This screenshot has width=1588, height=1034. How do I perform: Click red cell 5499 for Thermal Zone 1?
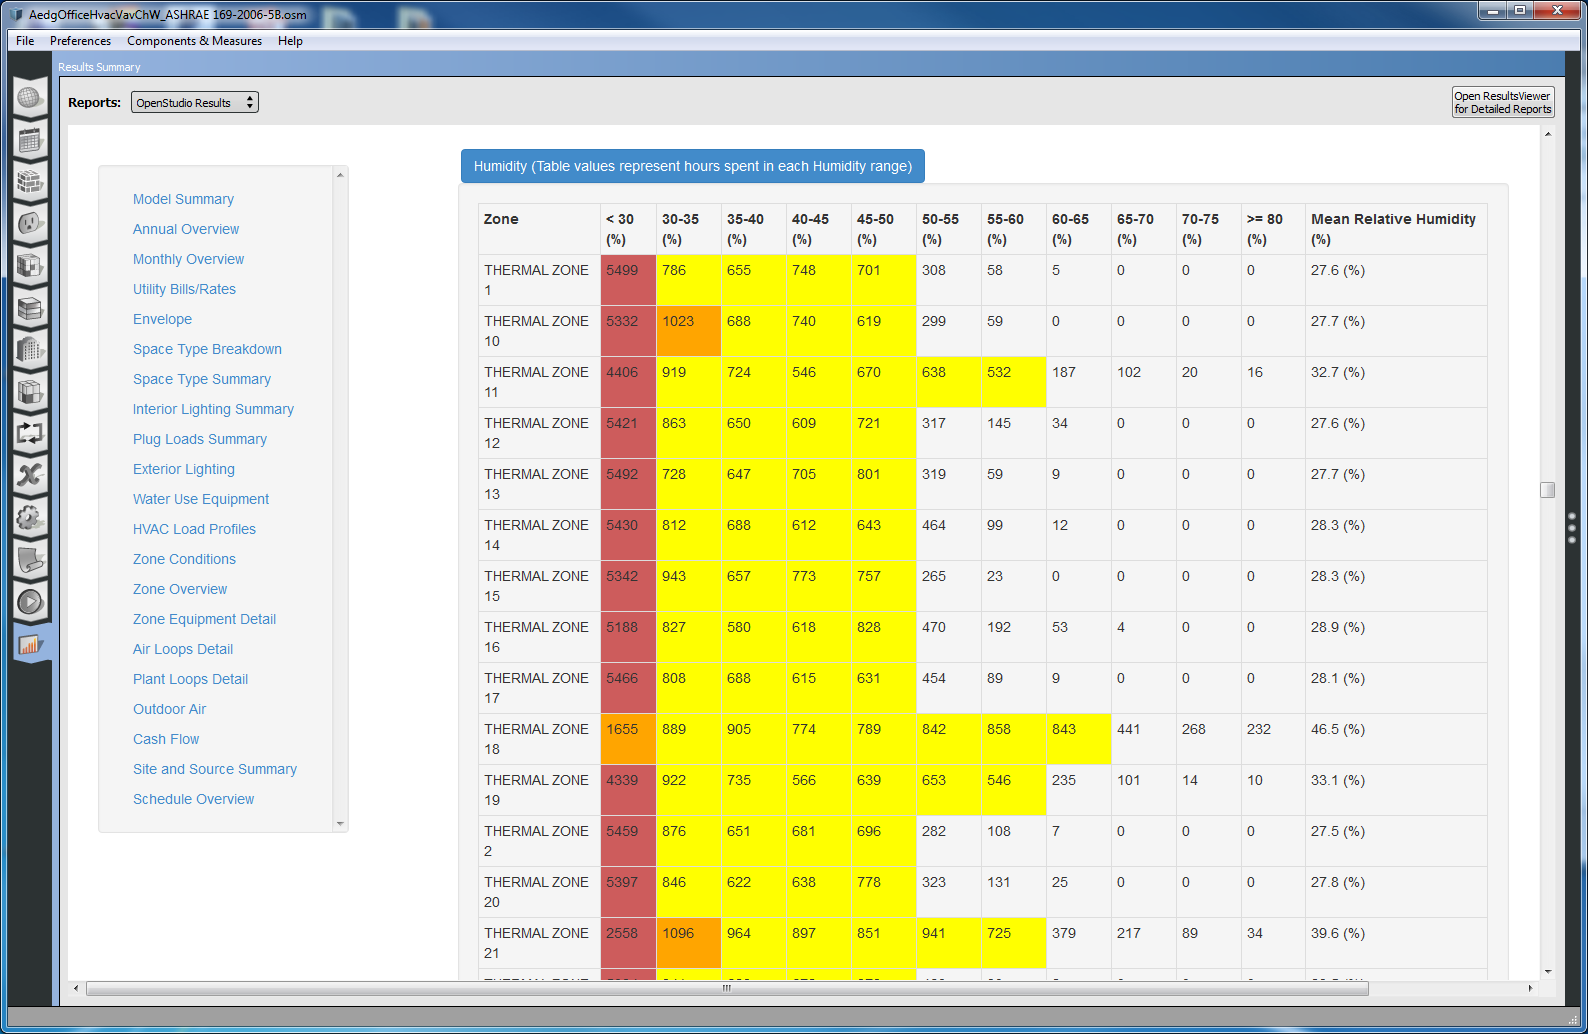pyautogui.click(x=628, y=280)
